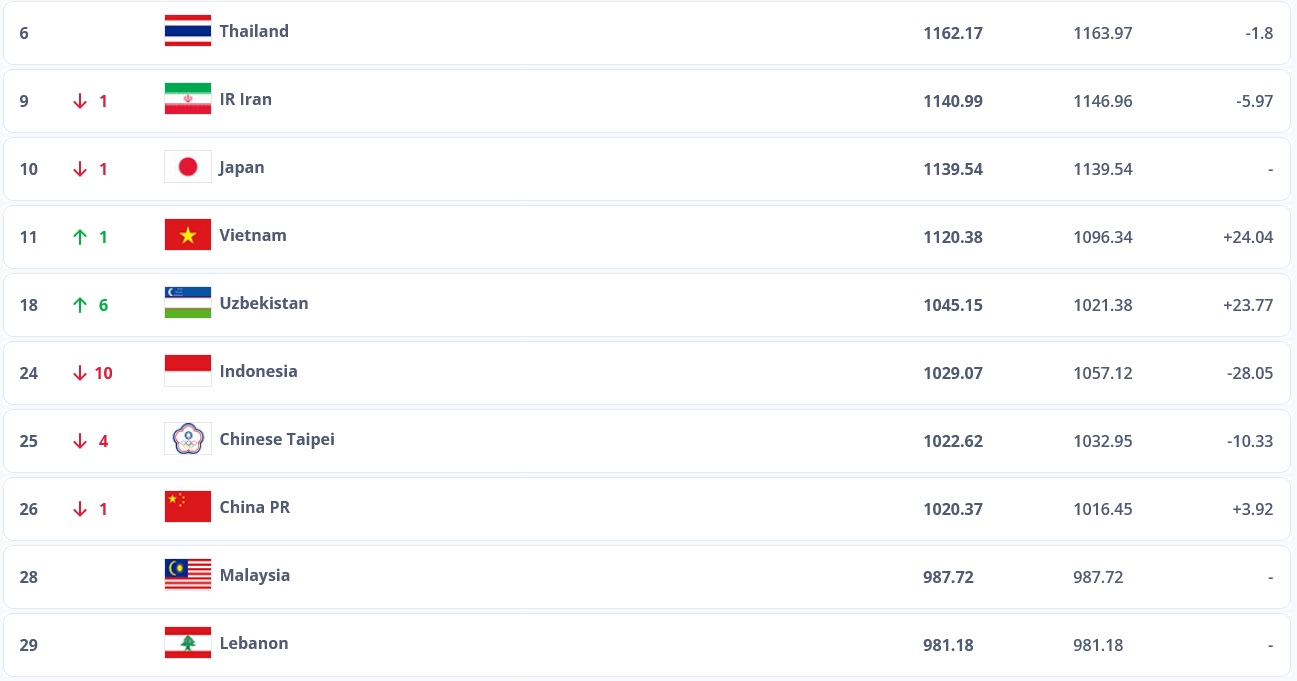The height and width of the screenshot is (681, 1297).
Task: Click Malaysia's previous points 987.72
Action: [x=1098, y=577]
